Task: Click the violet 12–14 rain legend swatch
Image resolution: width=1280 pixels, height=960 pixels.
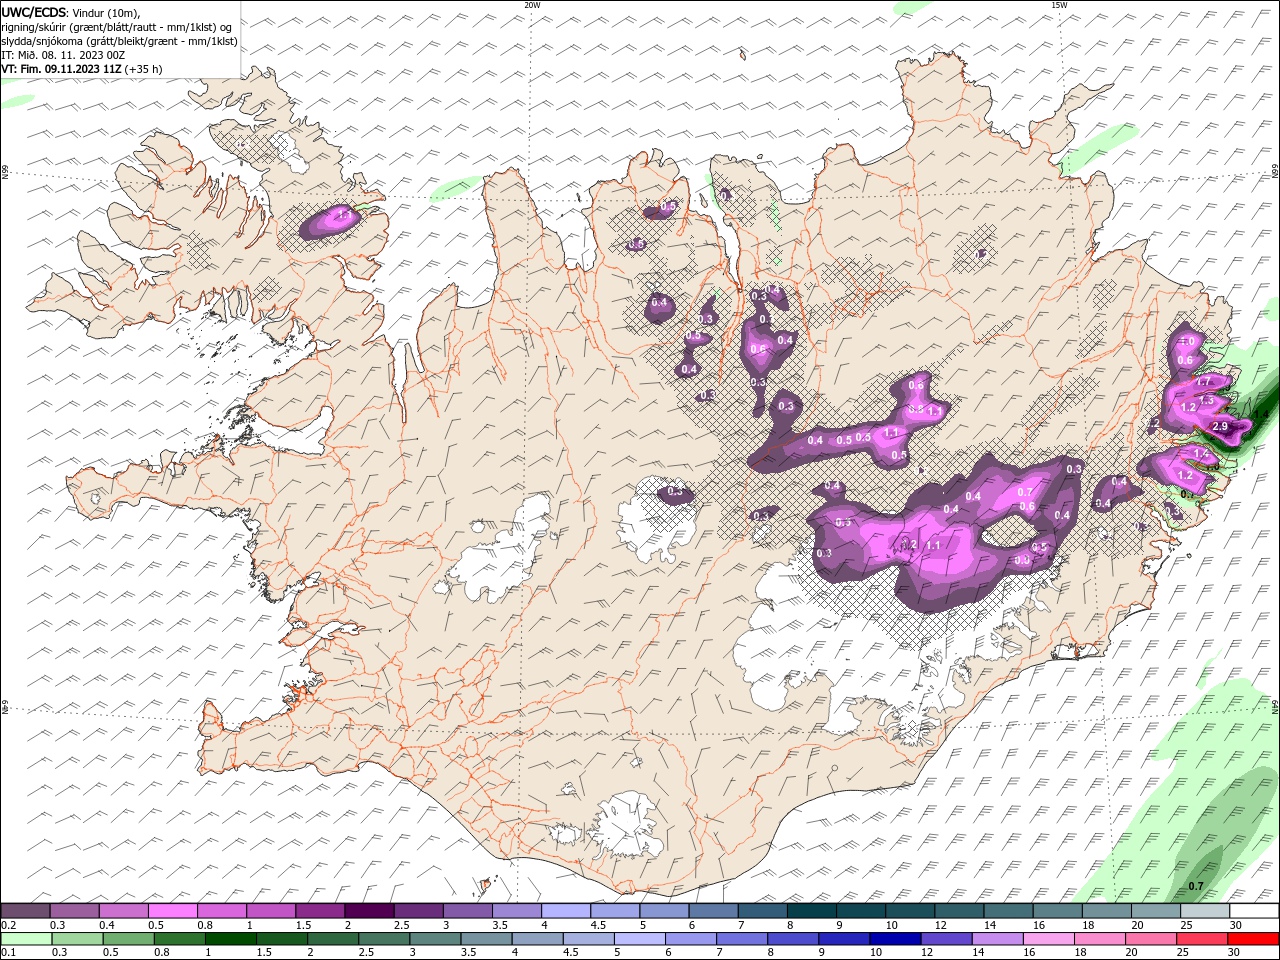Action: [945, 939]
